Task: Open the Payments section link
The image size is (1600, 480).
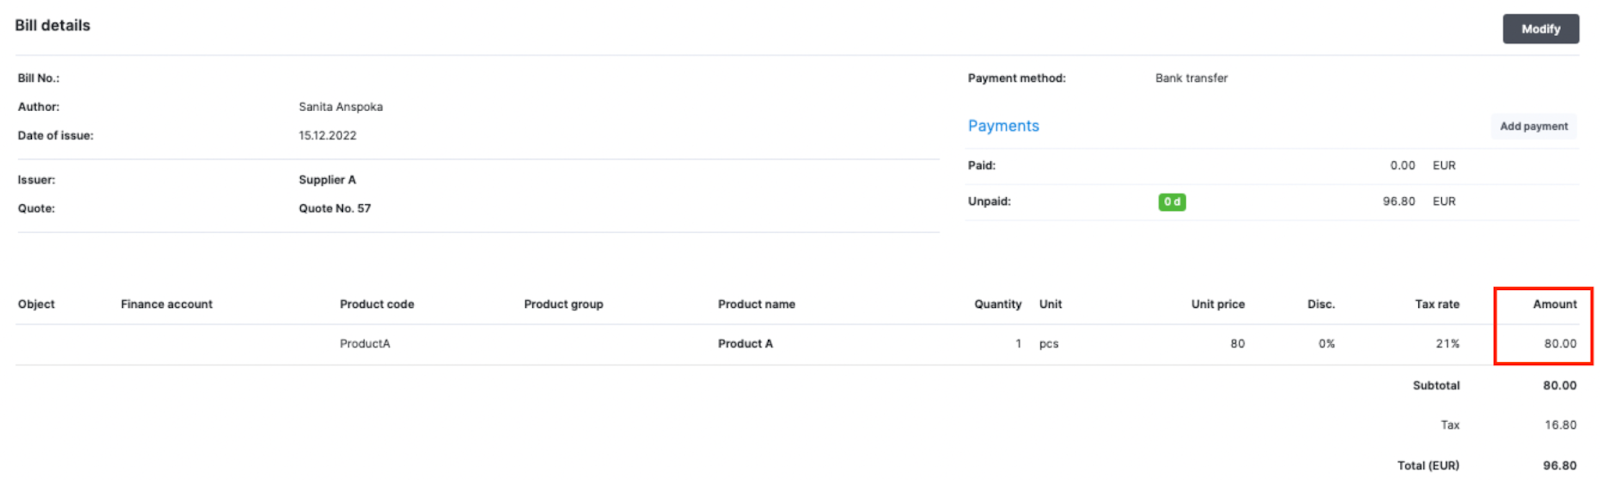Action: (x=1003, y=126)
